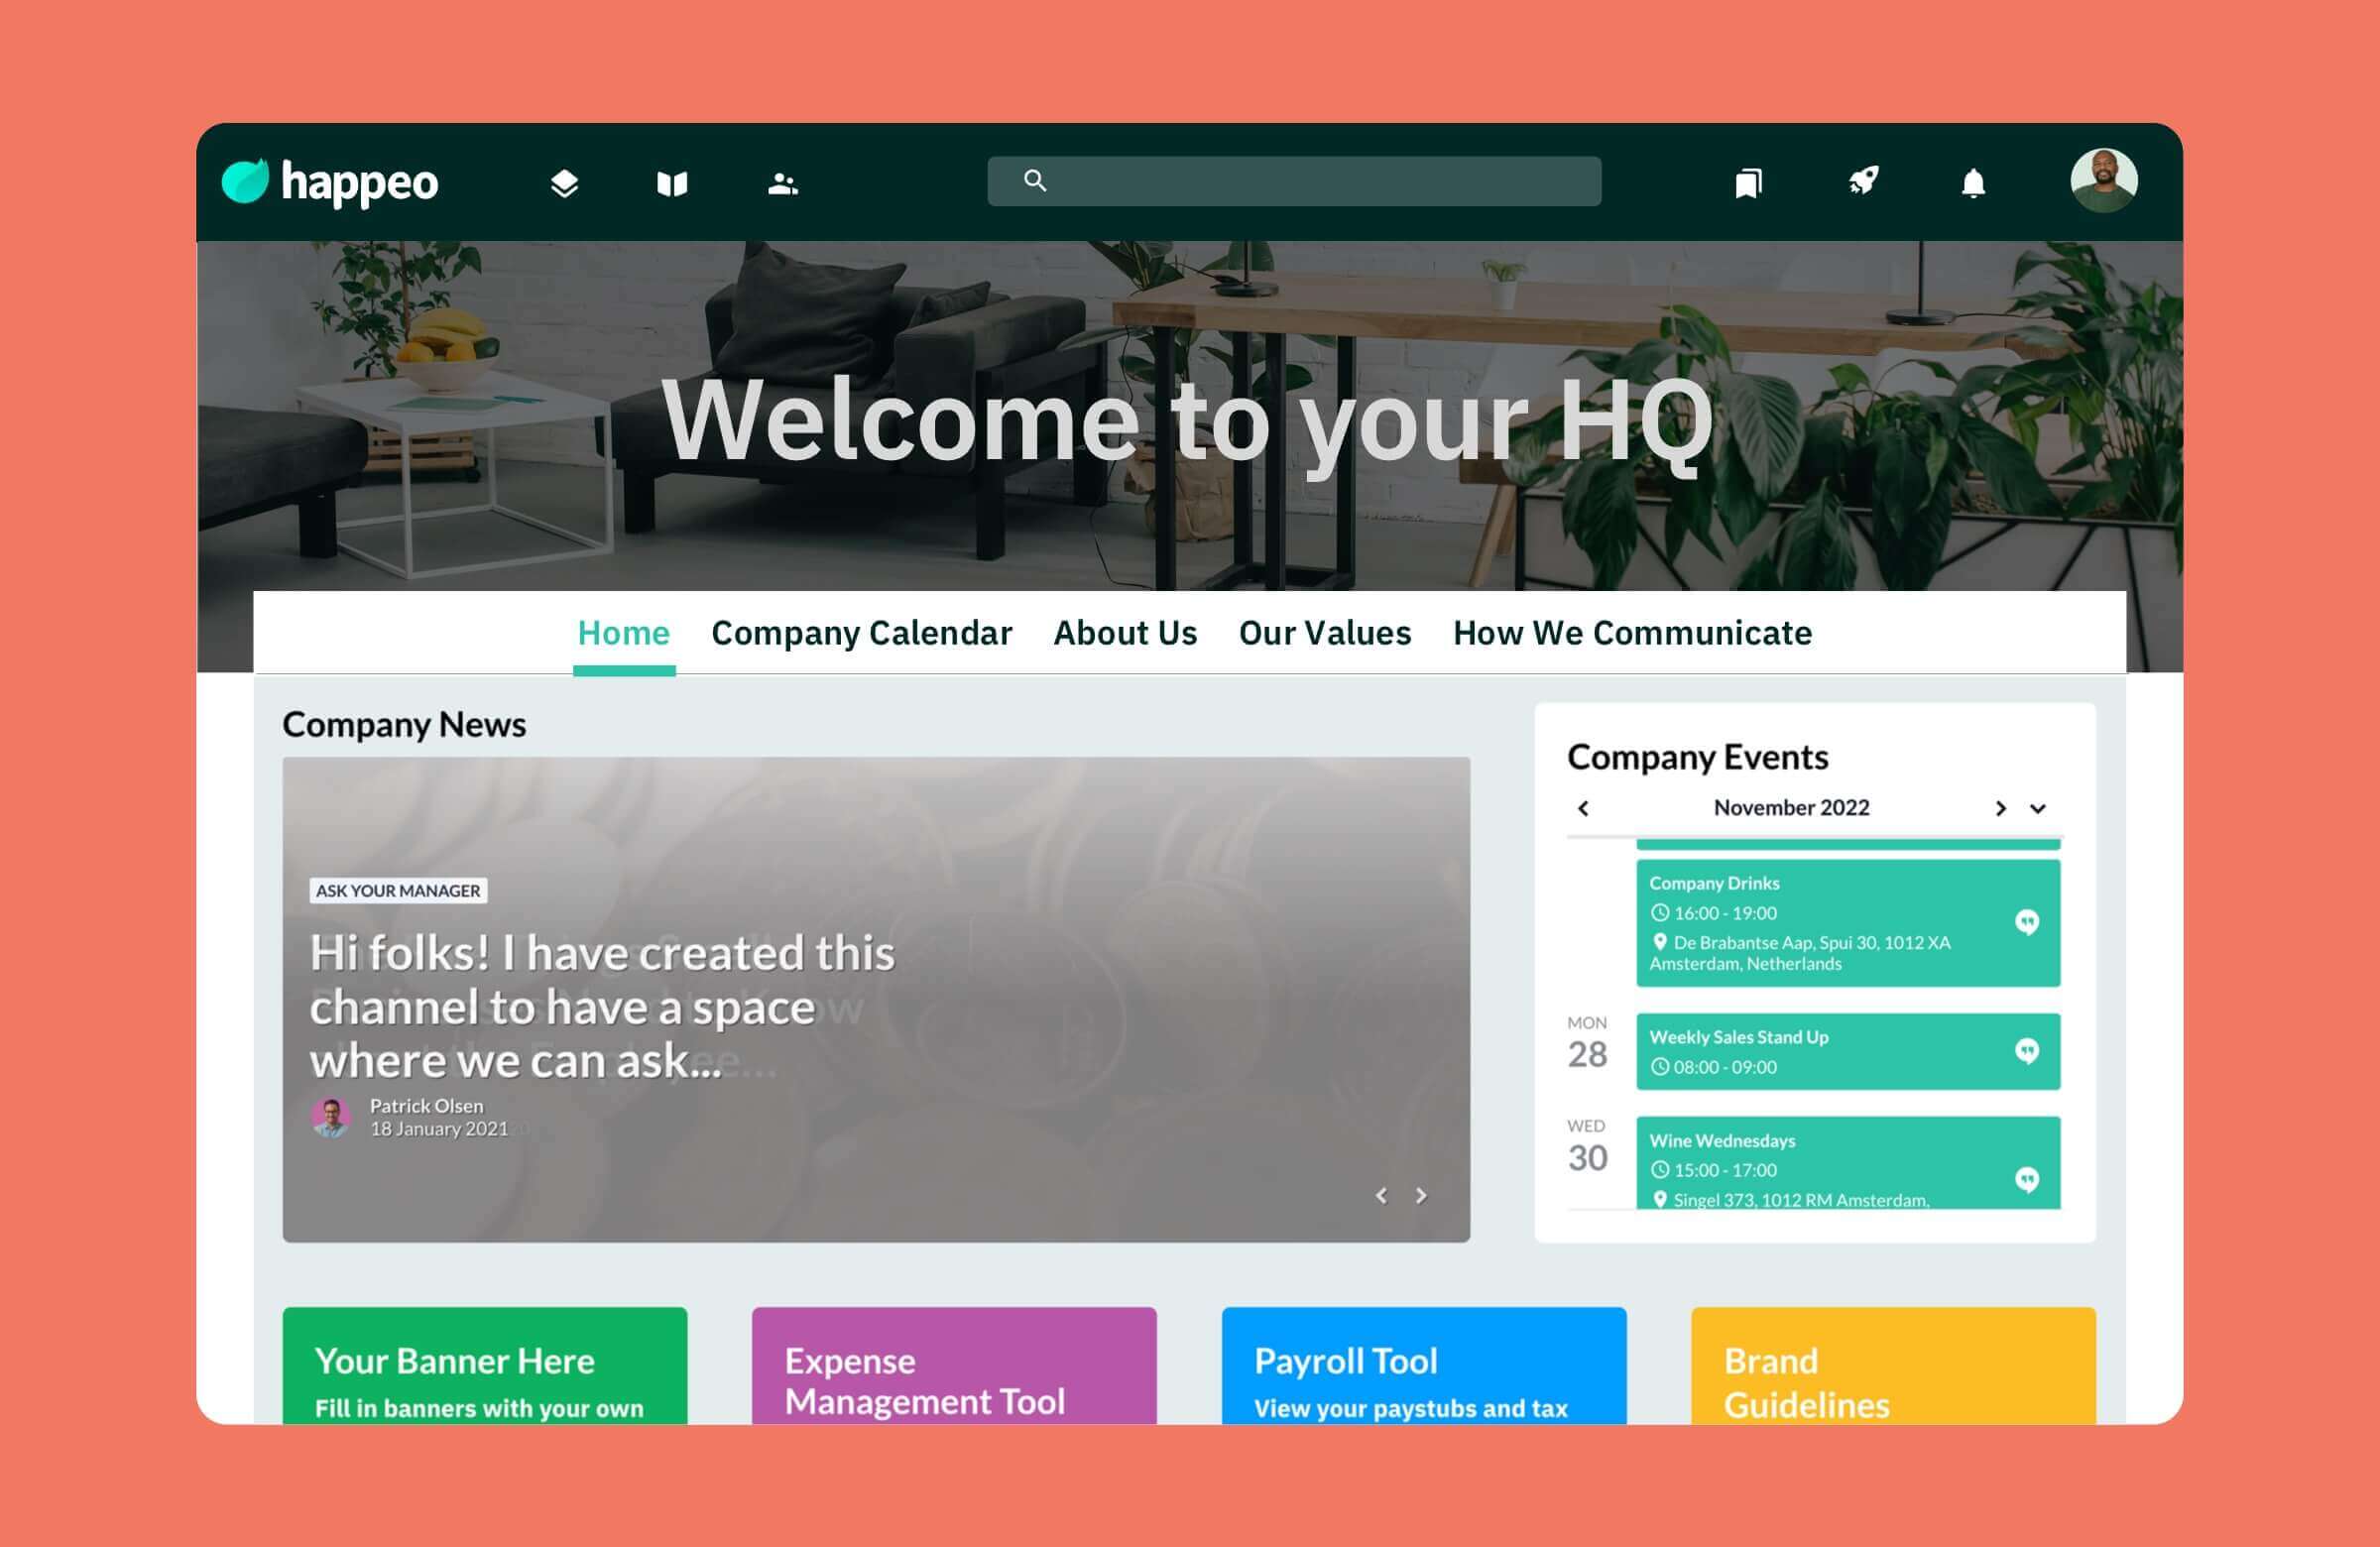Screen dimensions: 2380x1547
Task: Check notifications via the bell icon
Action: [1973, 182]
